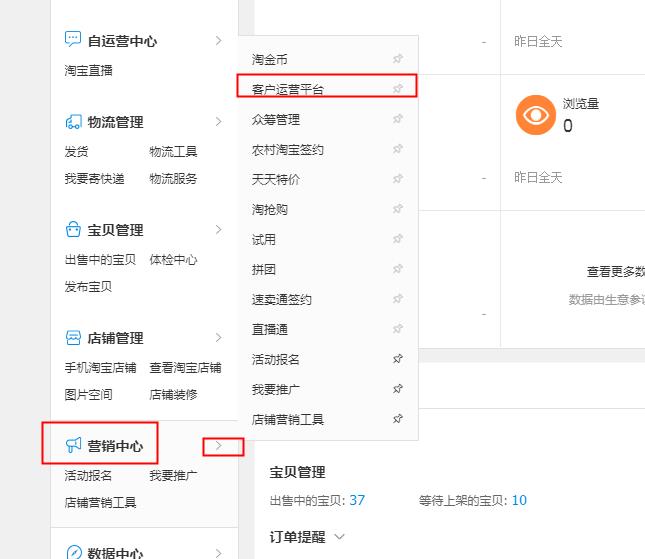The image size is (645, 559).
Task: Click the orange eye 浏览量 icon
Action: tap(536, 115)
